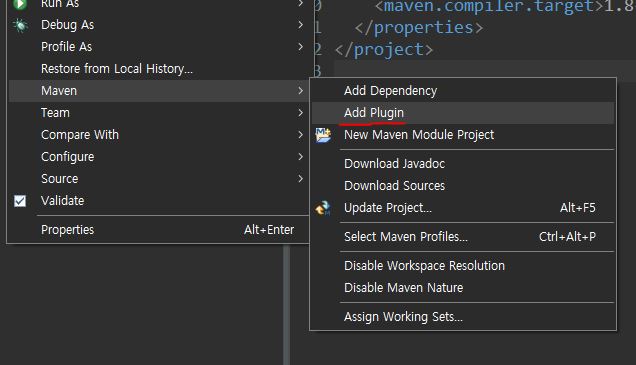Open the Team menu entry
The image size is (636, 365).
(x=158, y=112)
